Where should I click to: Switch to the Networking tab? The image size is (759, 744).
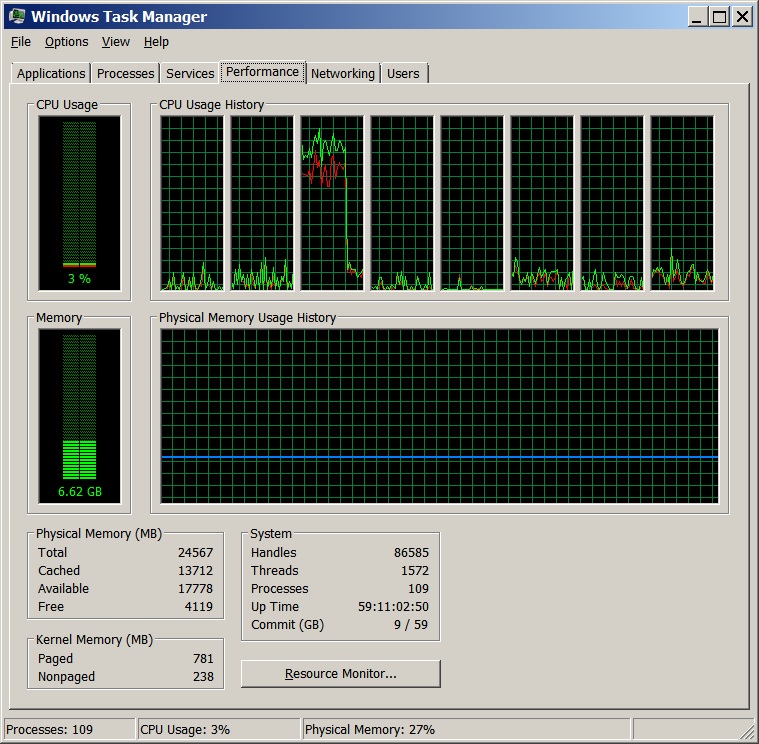click(343, 74)
